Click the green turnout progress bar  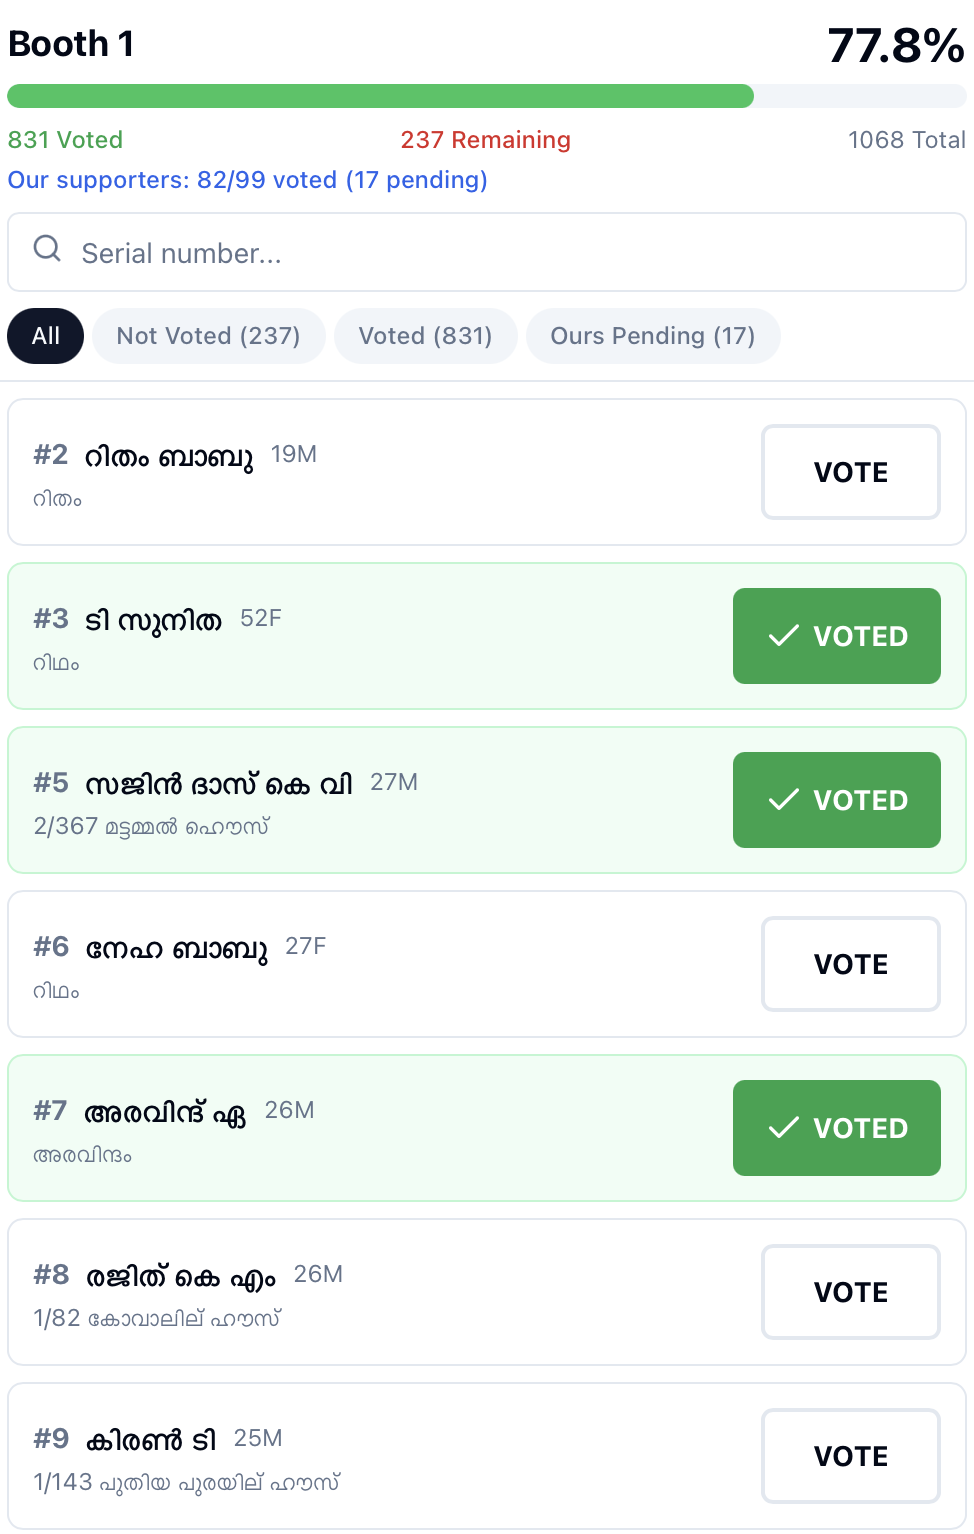(380, 96)
